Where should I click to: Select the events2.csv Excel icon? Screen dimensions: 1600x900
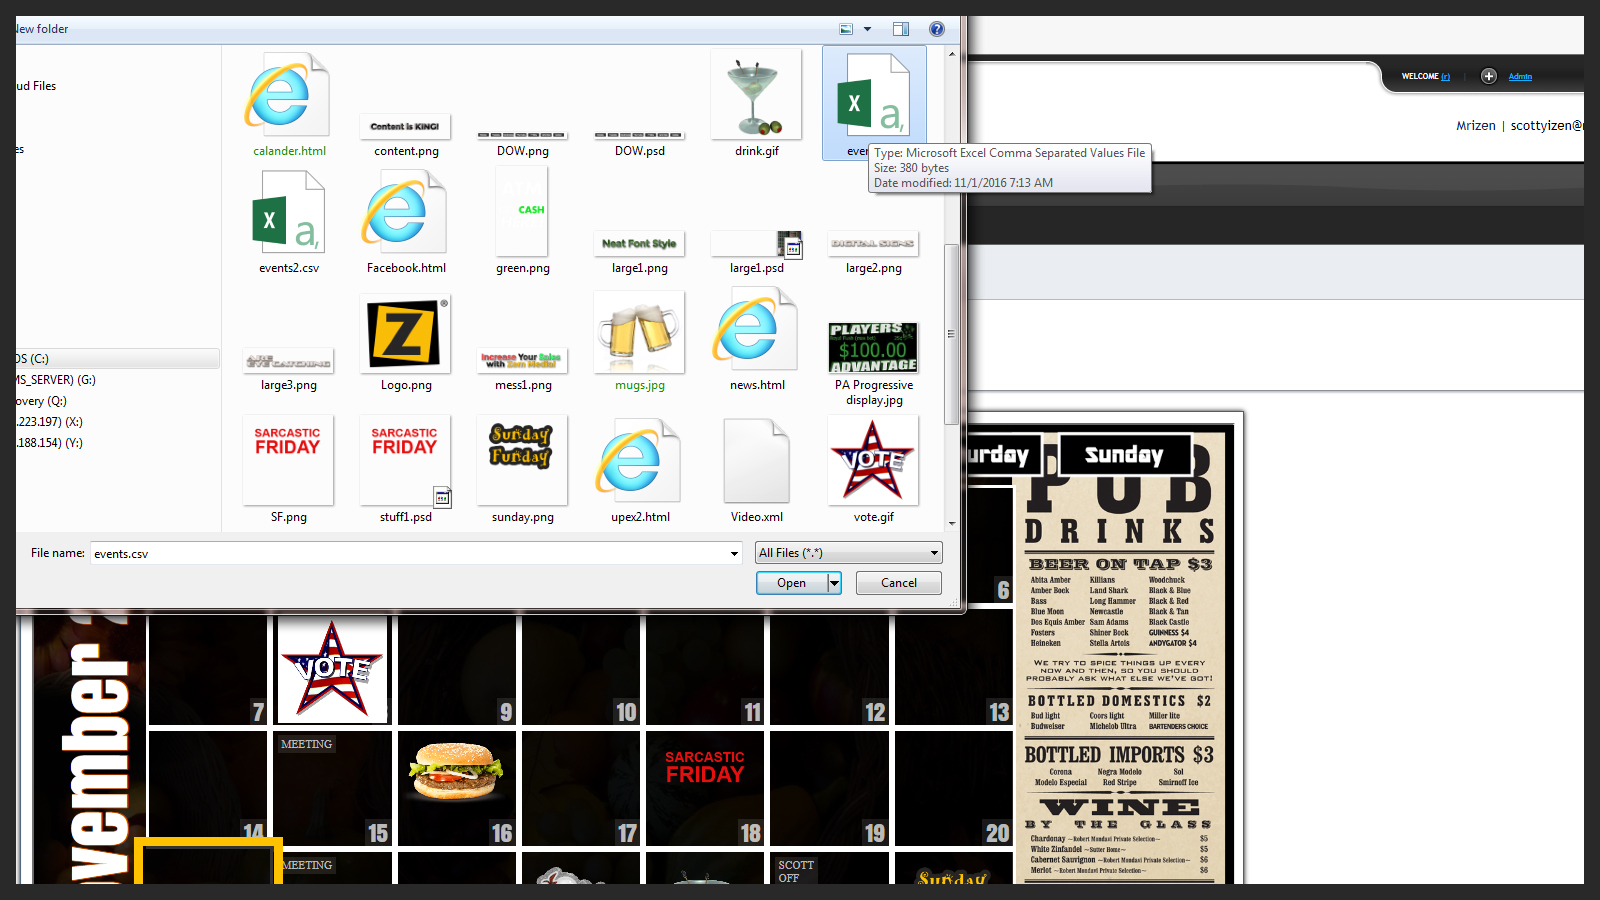click(288, 212)
